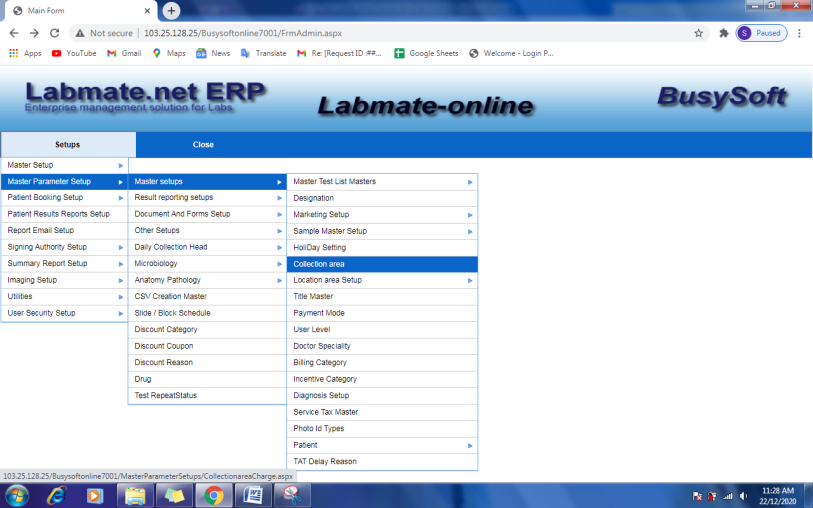Open the Chrome three-dot menu

[799, 33]
